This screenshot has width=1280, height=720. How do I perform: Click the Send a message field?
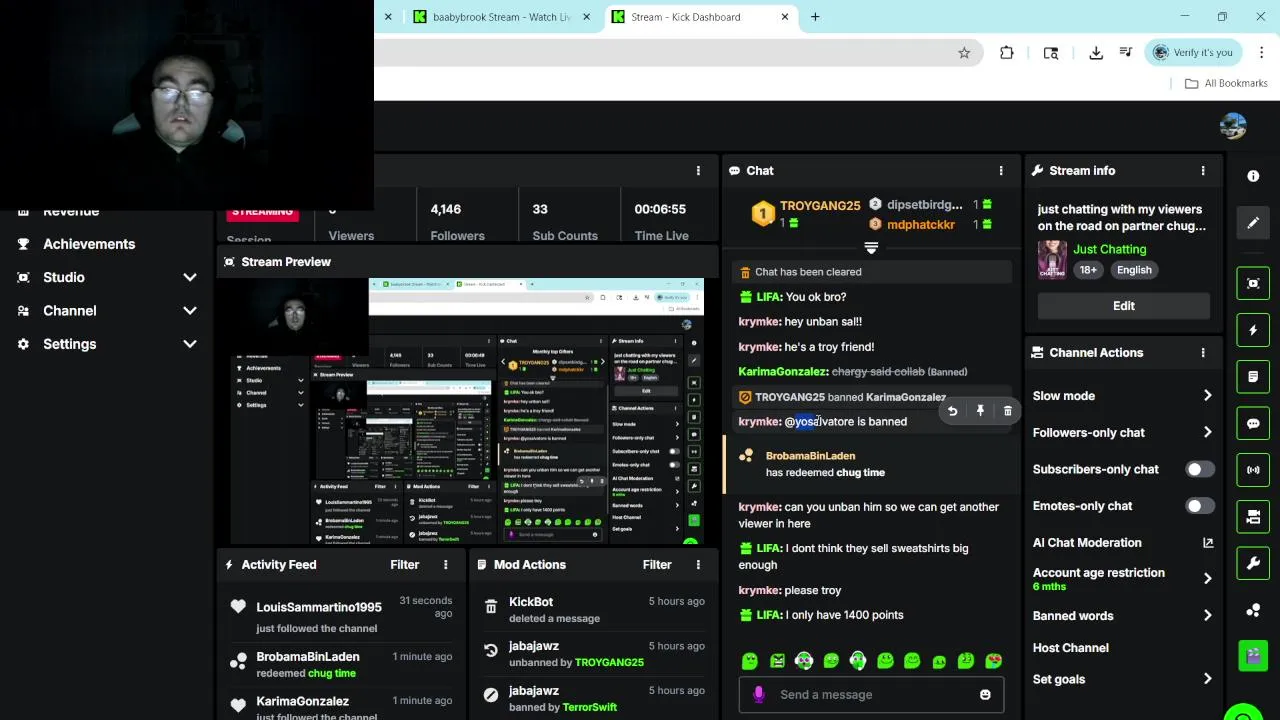pyautogui.click(x=871, y=695)
